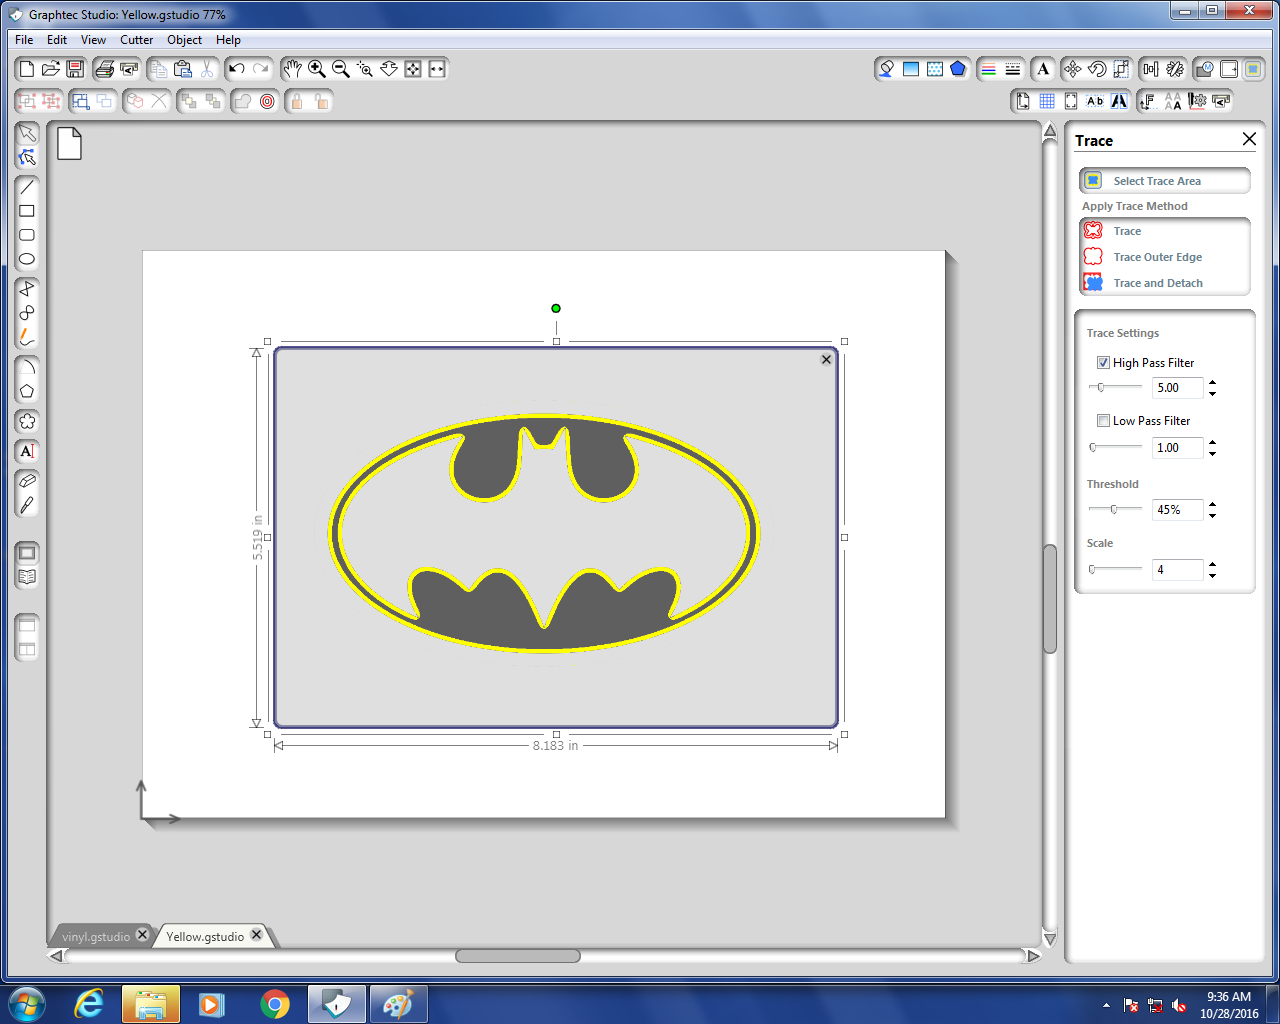
Task: Zoom out with the minus magnifier
Action: coord(341,69)
